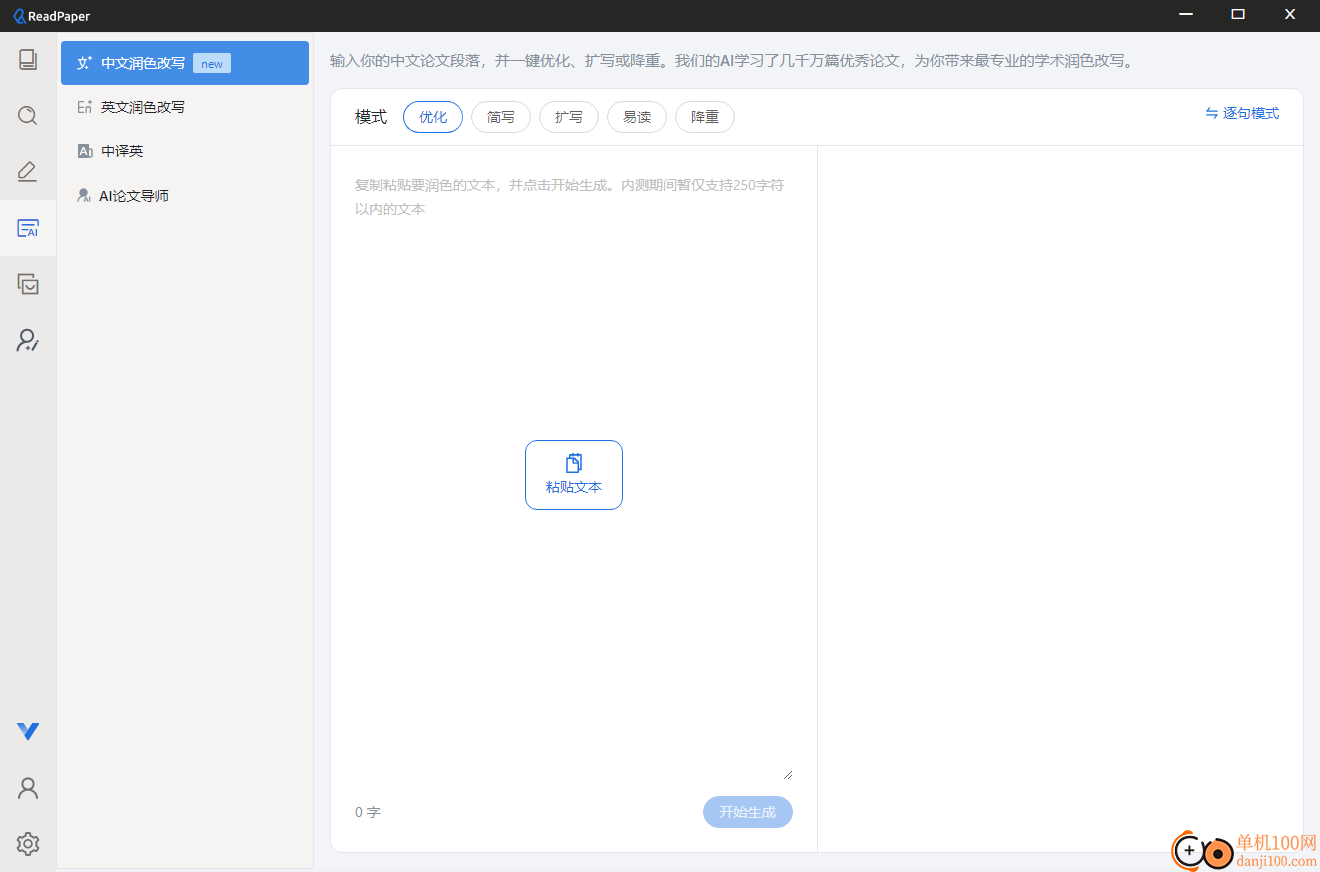
Task: Click the AI论文导师 person icon
Action: click(x=85, y=196)
